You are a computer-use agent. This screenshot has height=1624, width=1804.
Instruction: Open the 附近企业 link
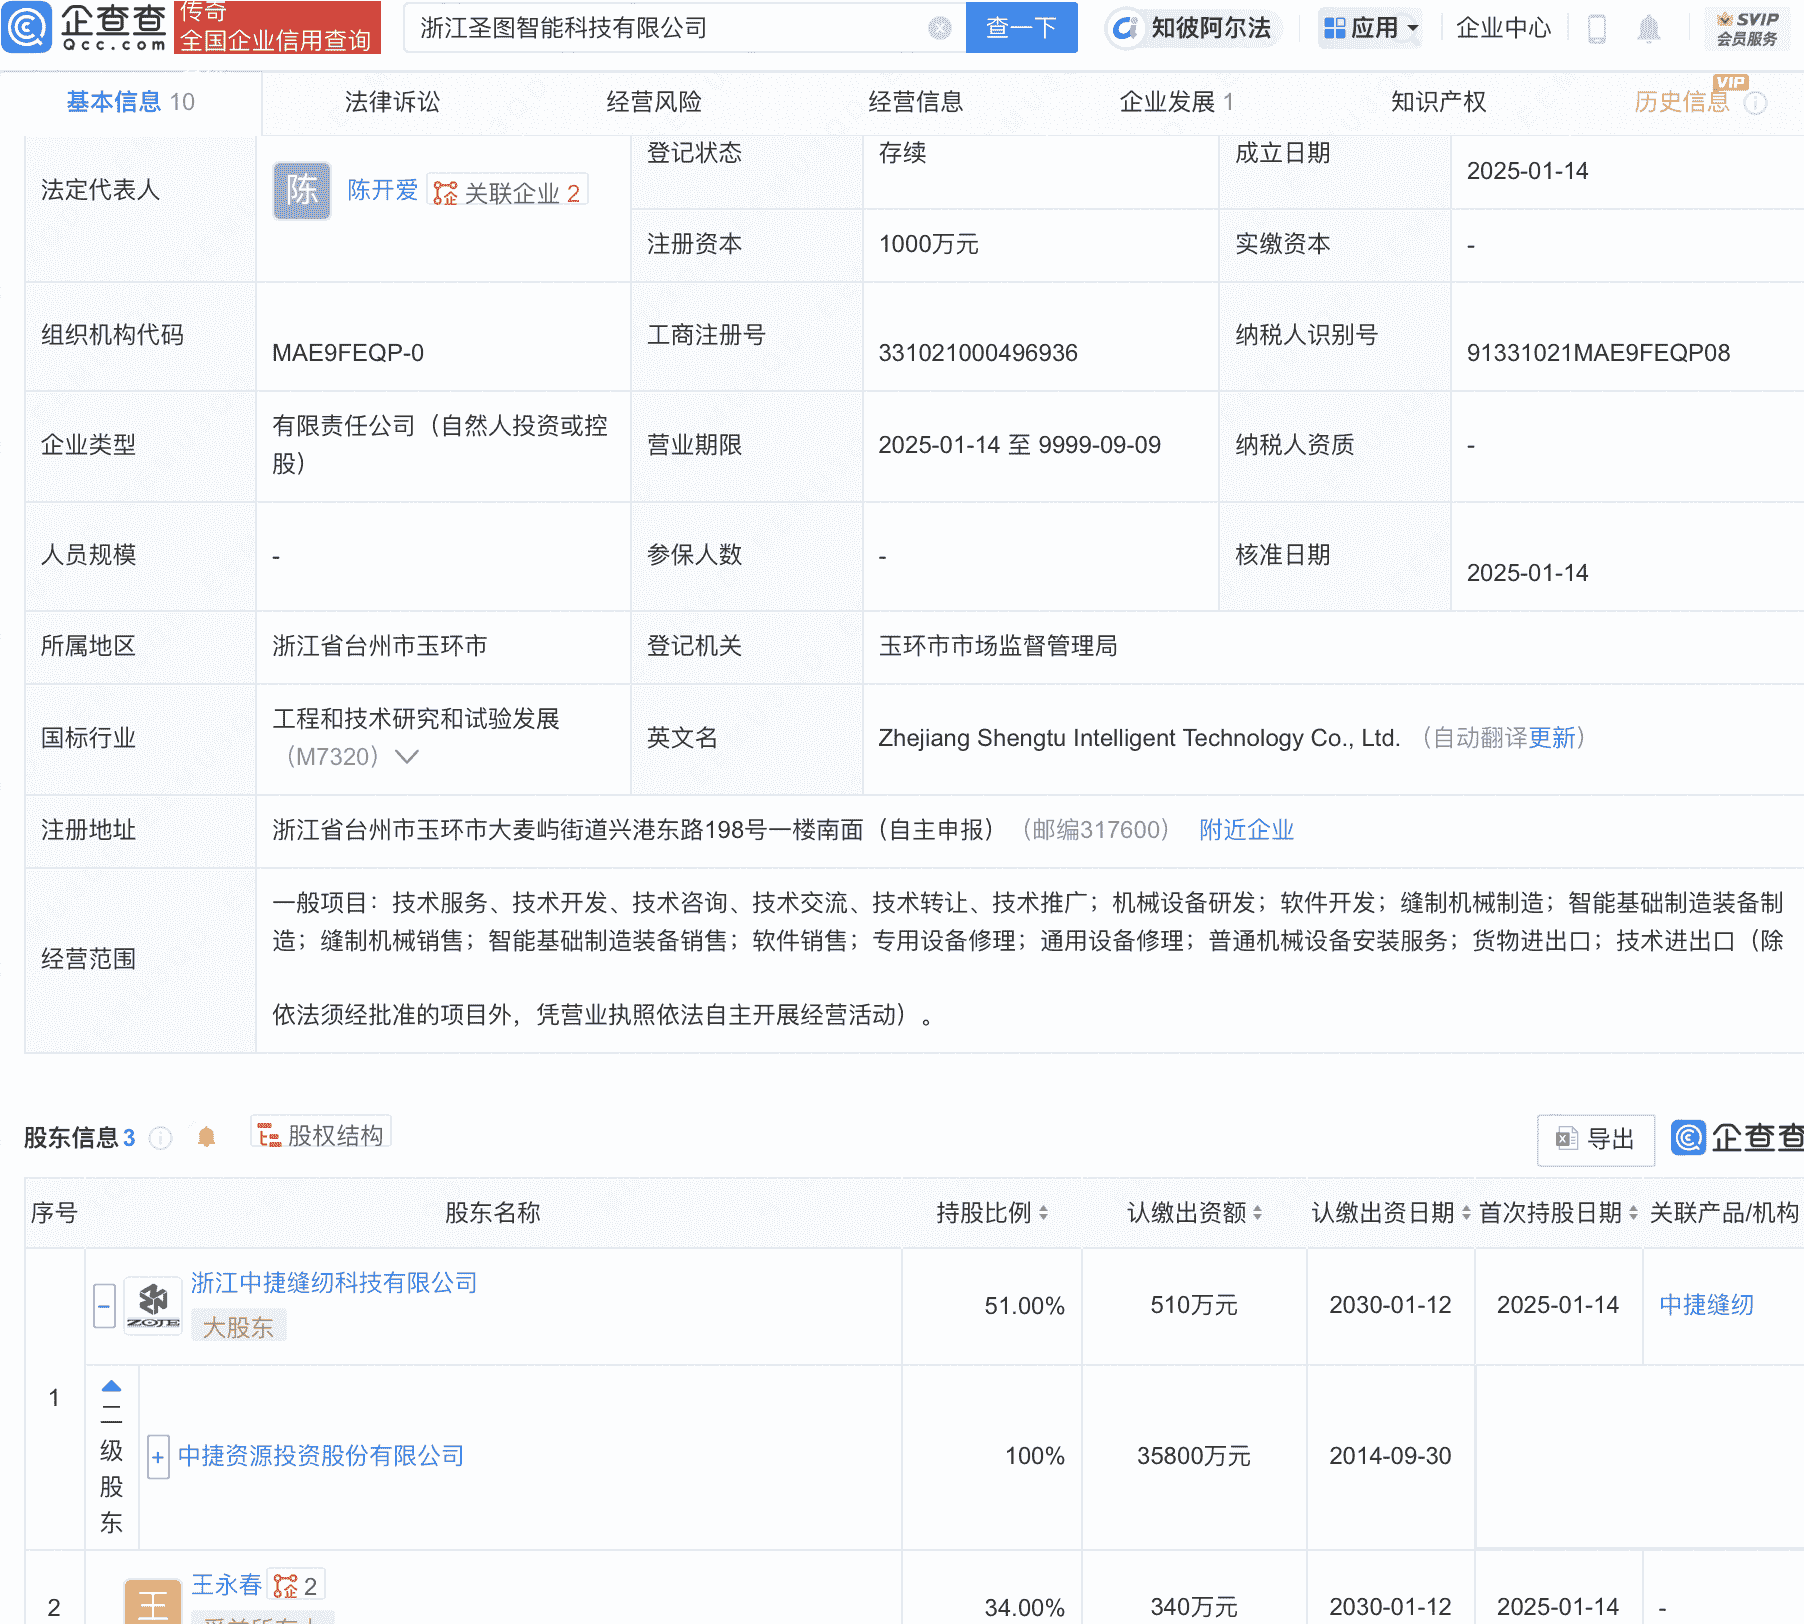tap(1245, 830)
